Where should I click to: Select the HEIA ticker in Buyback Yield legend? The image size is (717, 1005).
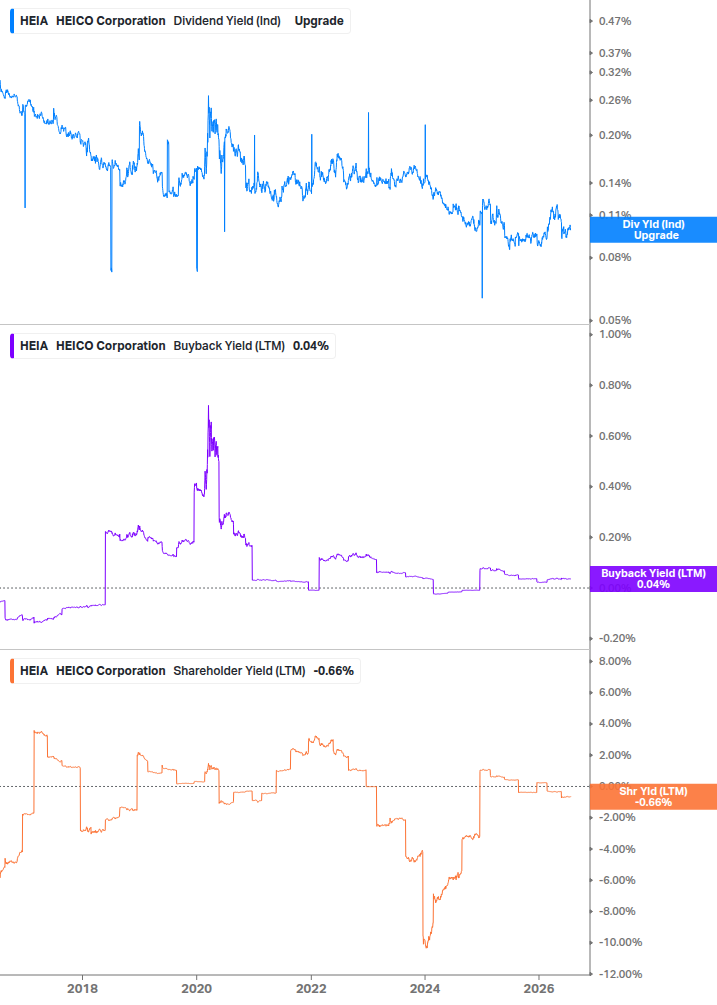coord(34,346)
